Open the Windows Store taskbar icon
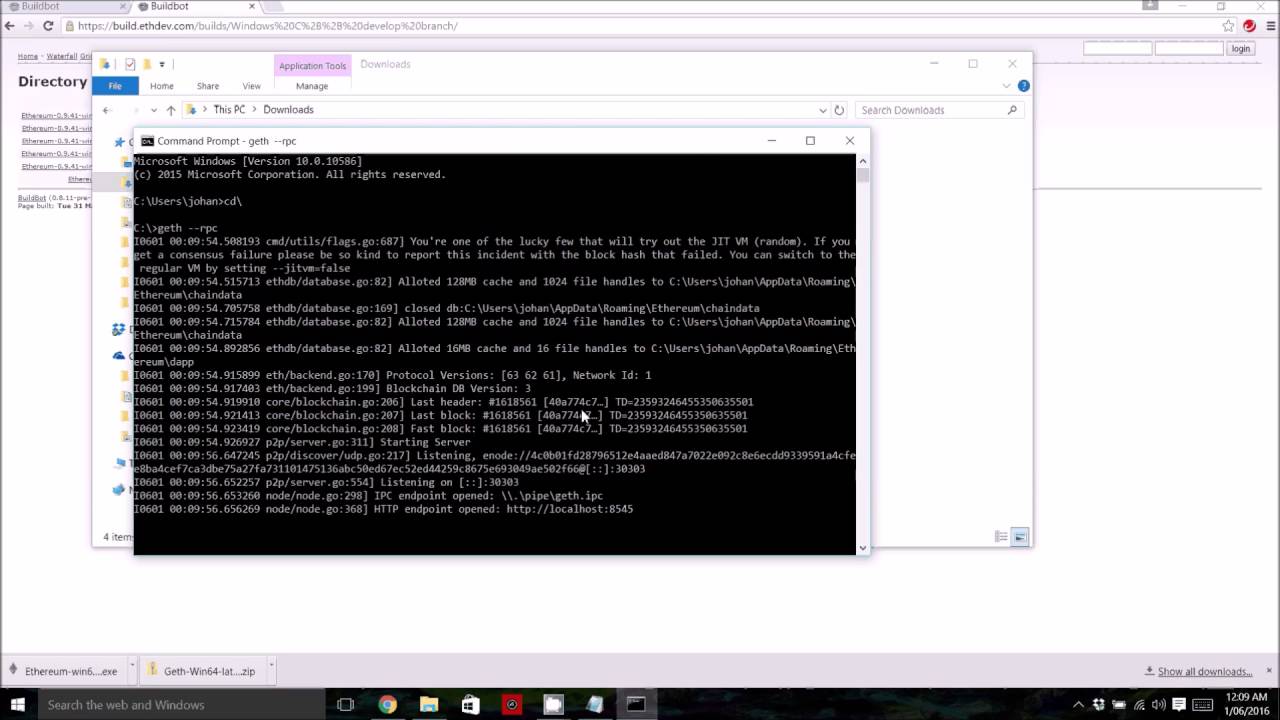 470,705
